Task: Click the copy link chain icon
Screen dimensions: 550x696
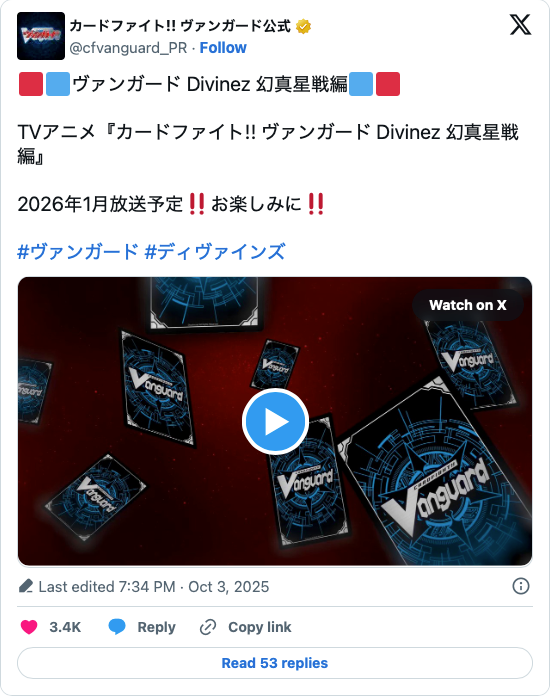Action: click(208, 627)
